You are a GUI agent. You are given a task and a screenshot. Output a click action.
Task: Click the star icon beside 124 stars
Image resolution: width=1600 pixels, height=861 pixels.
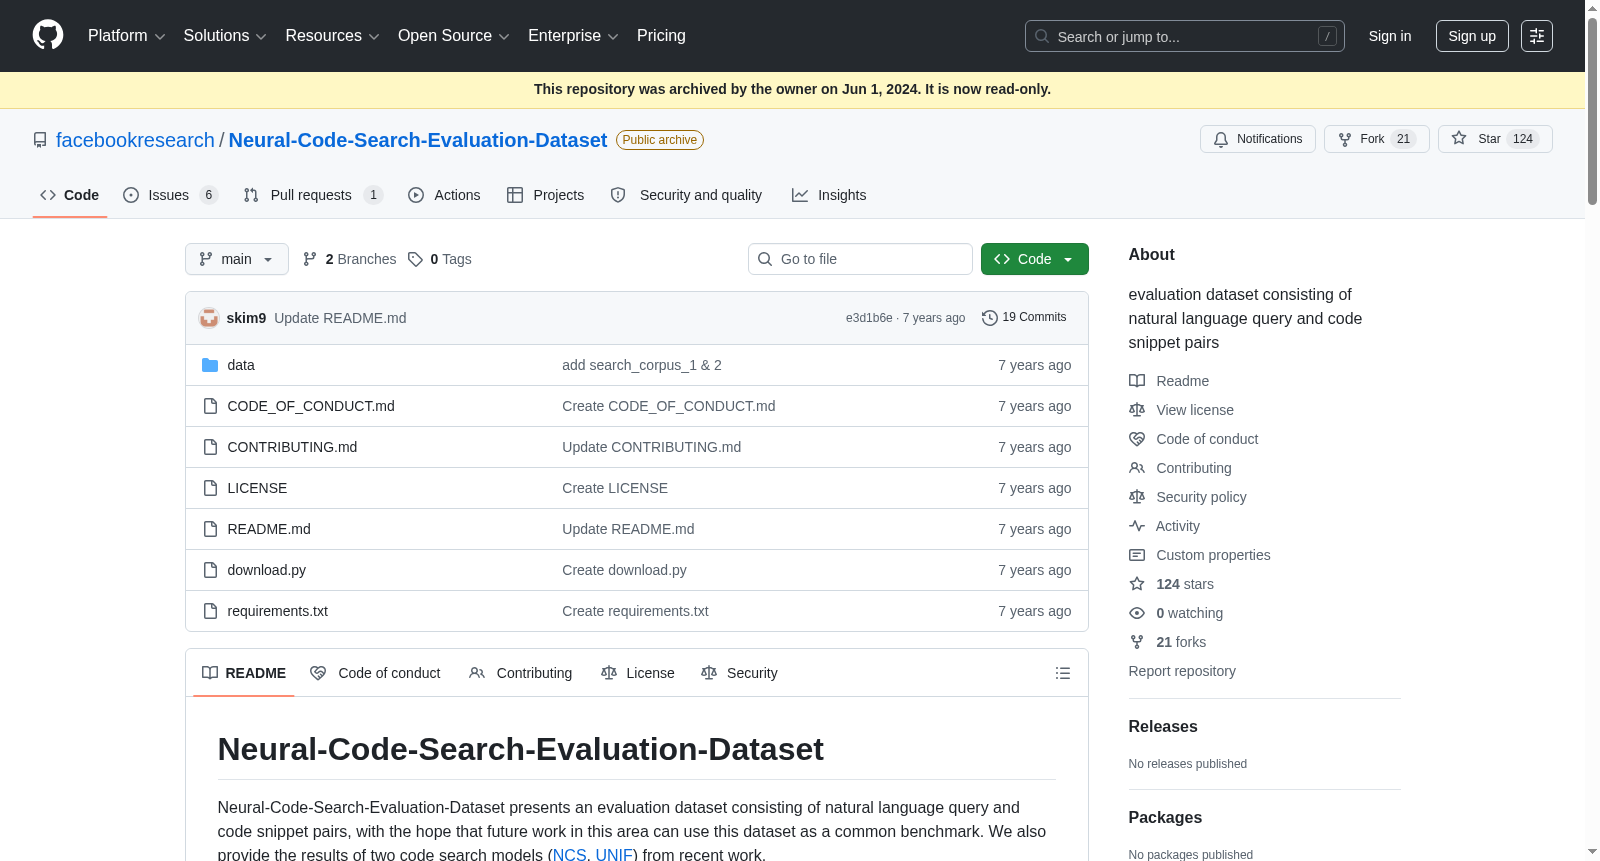tap(1137, 584)
